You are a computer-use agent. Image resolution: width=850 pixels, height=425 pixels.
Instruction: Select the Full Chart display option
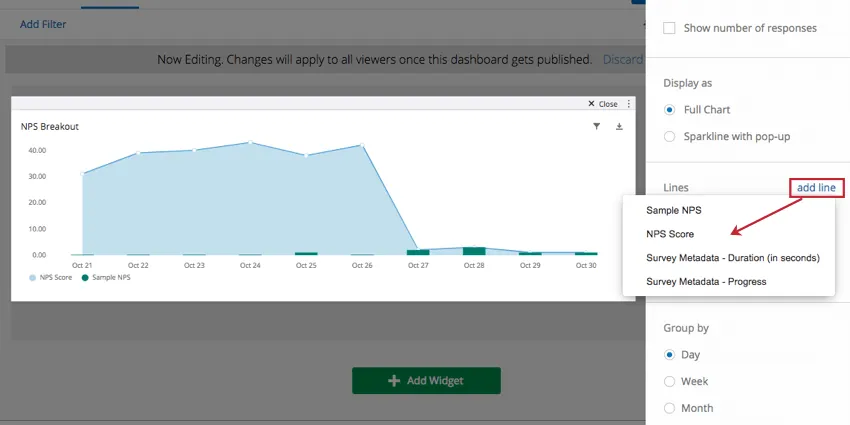[x=669, y=110]
